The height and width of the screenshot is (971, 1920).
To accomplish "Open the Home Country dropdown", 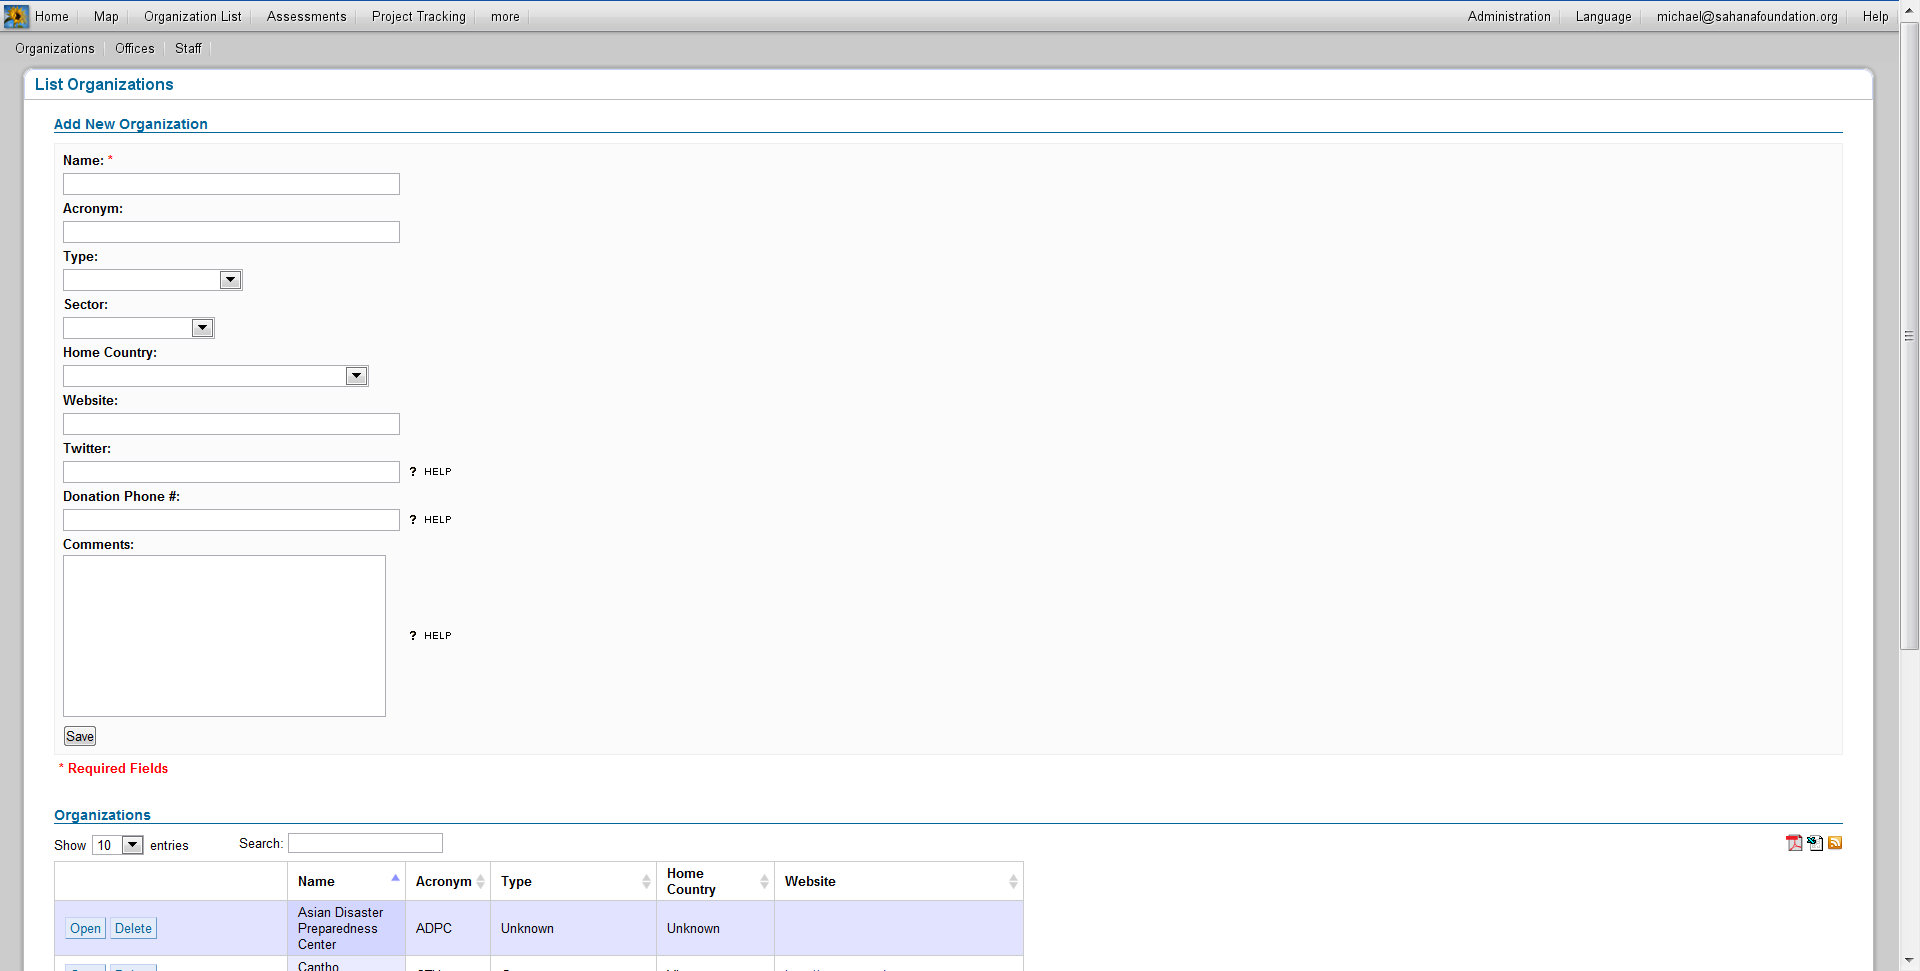I will [x=356, y=376].
